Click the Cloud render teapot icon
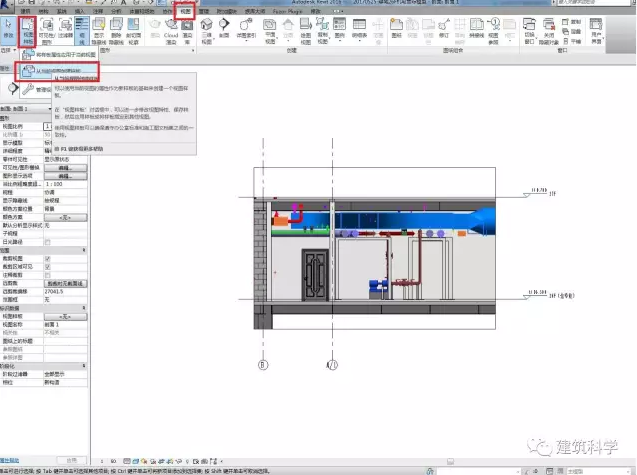Viewport: 637px width, 475px height. coord(171,31)
